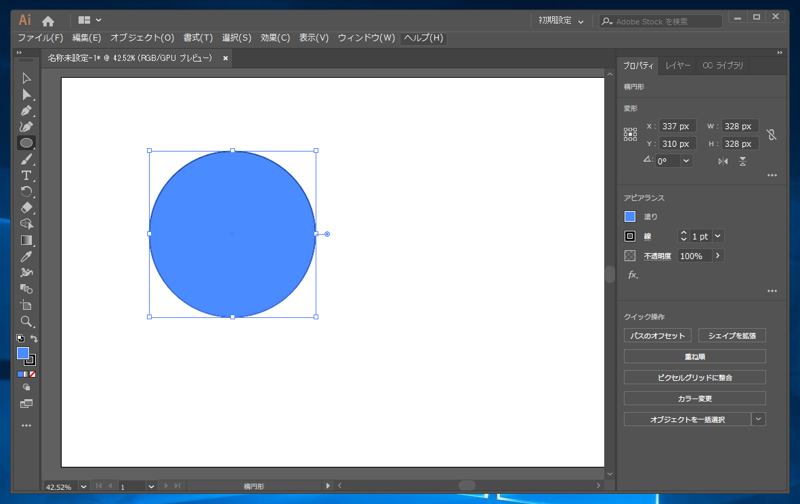Click the ピクセルグリッドに整合 button
800x504 pixels.
tap(694, 377)
